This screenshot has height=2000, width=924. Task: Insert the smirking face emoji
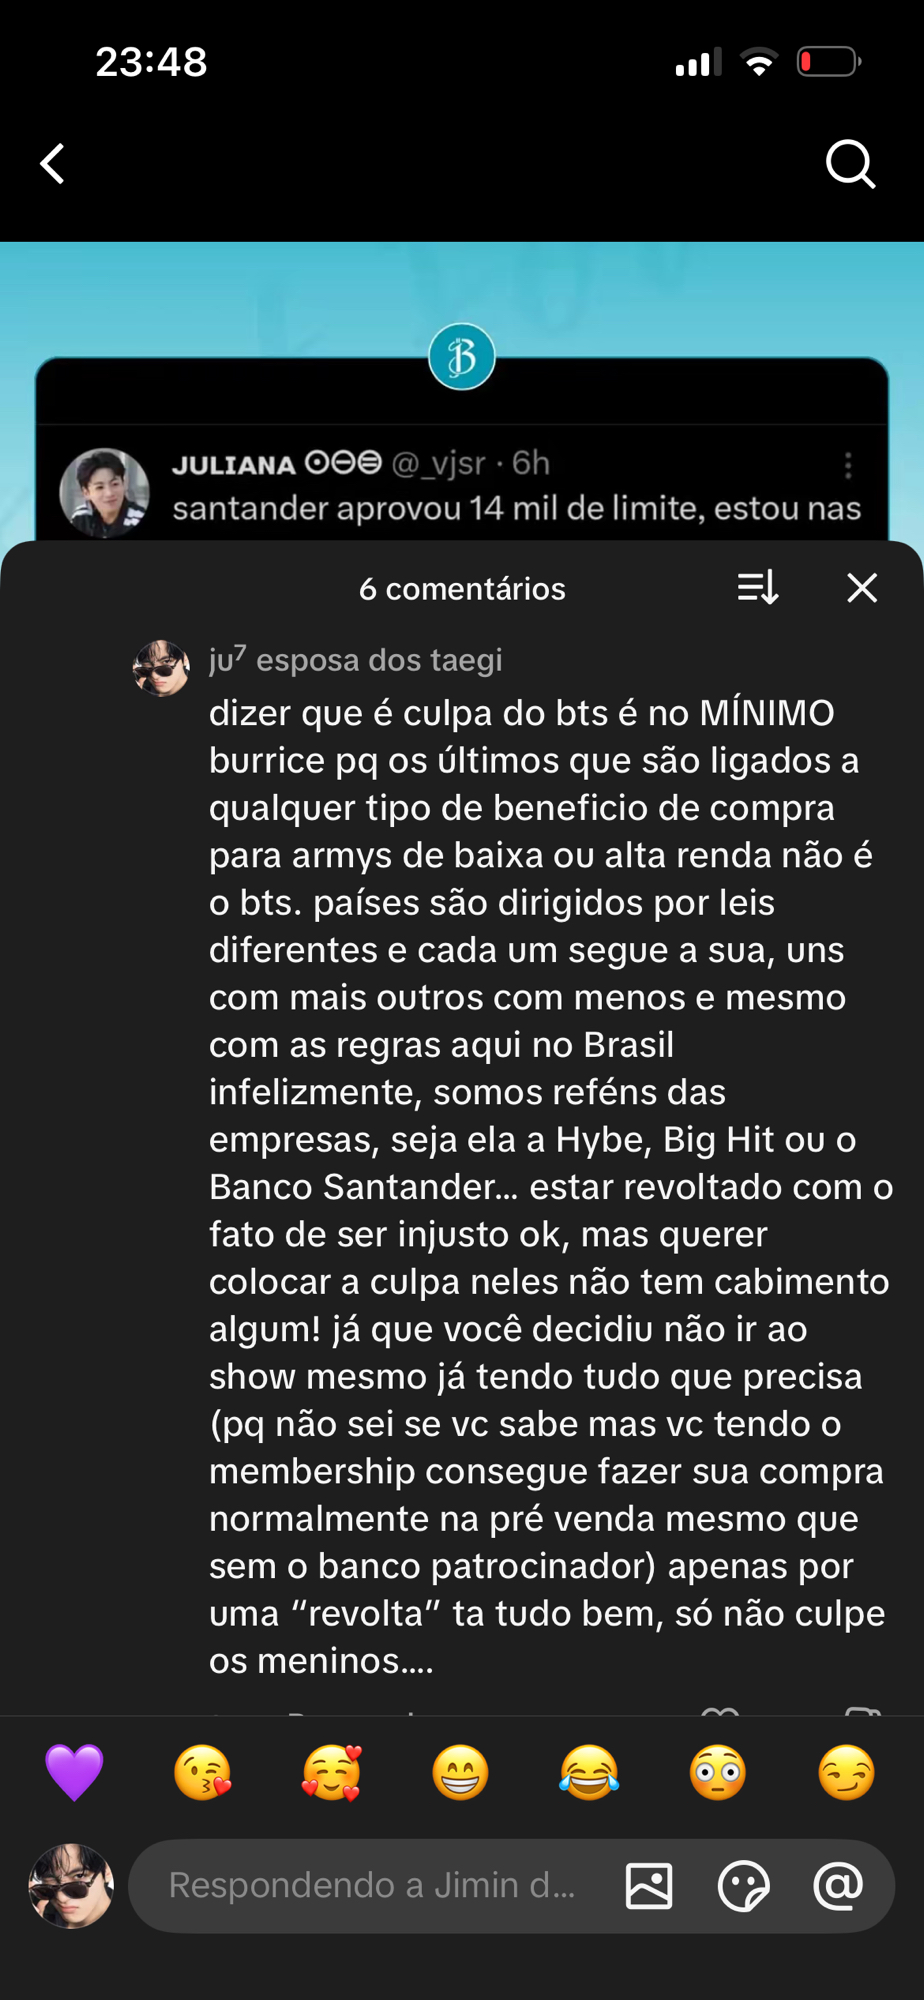847,1772
